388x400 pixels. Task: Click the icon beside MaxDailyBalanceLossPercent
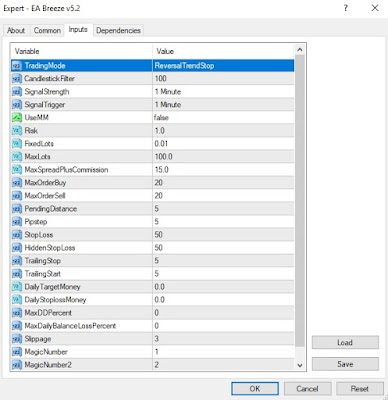(x=17, y=326)
